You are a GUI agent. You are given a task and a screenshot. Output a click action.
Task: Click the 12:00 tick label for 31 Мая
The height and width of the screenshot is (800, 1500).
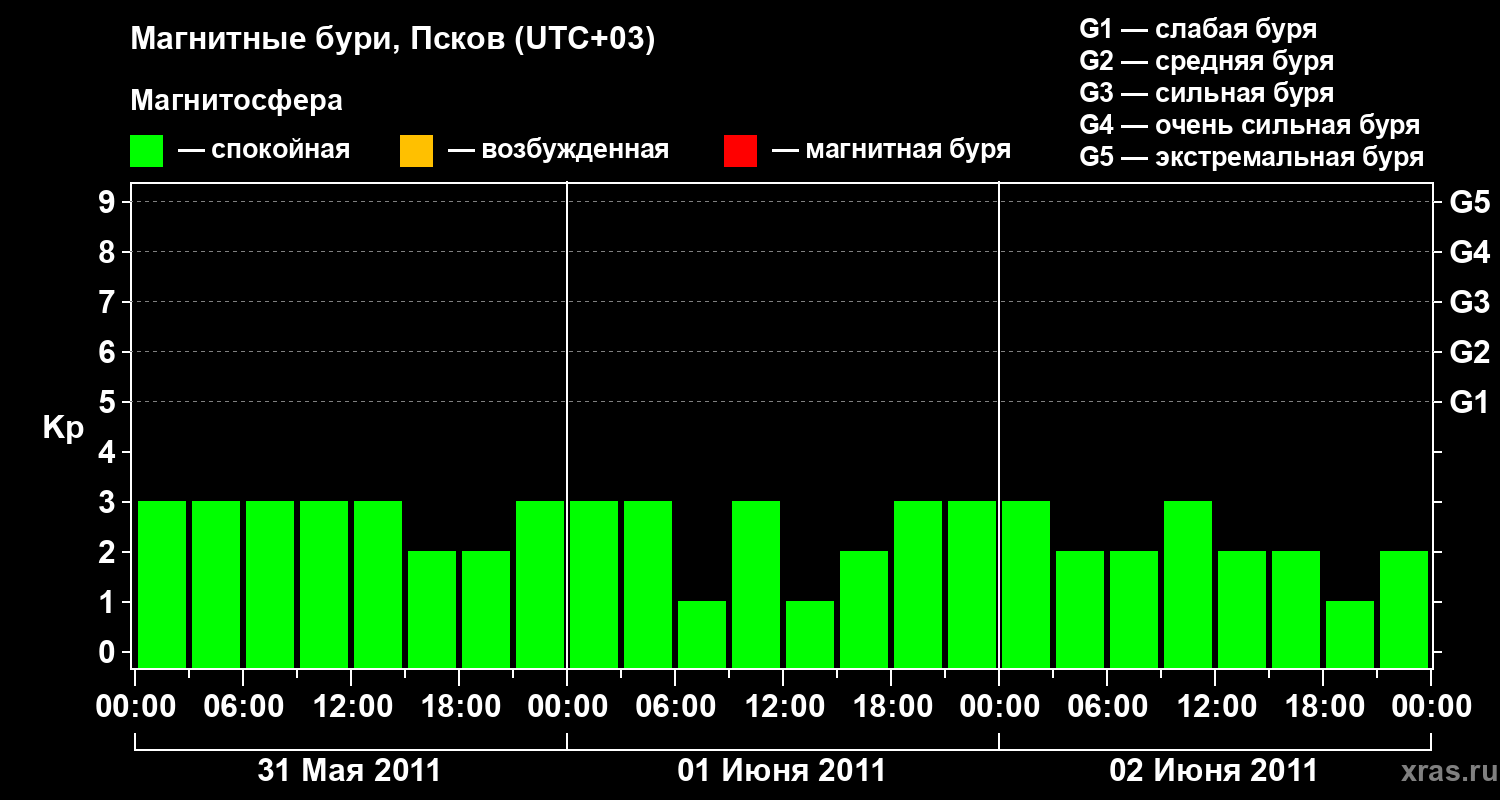351,707
